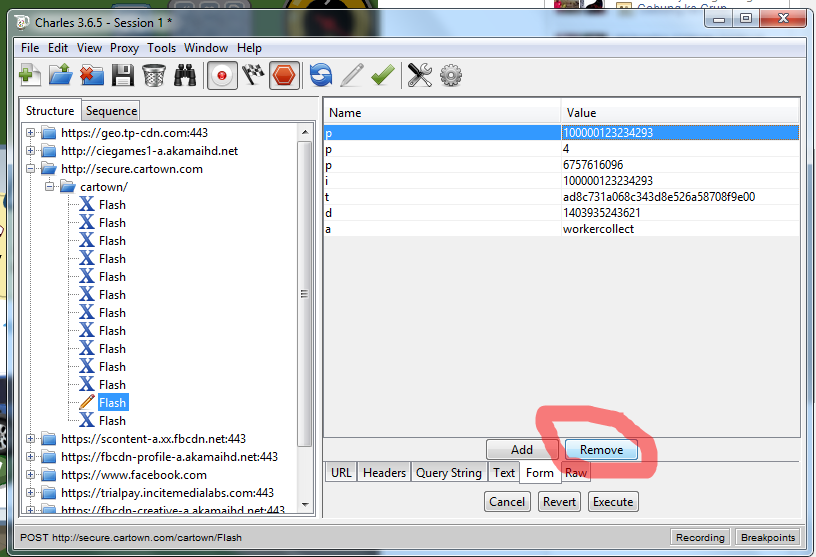816x557 pixels.
Task: Switch to the Raw tab
Action: tap(576, 473)
